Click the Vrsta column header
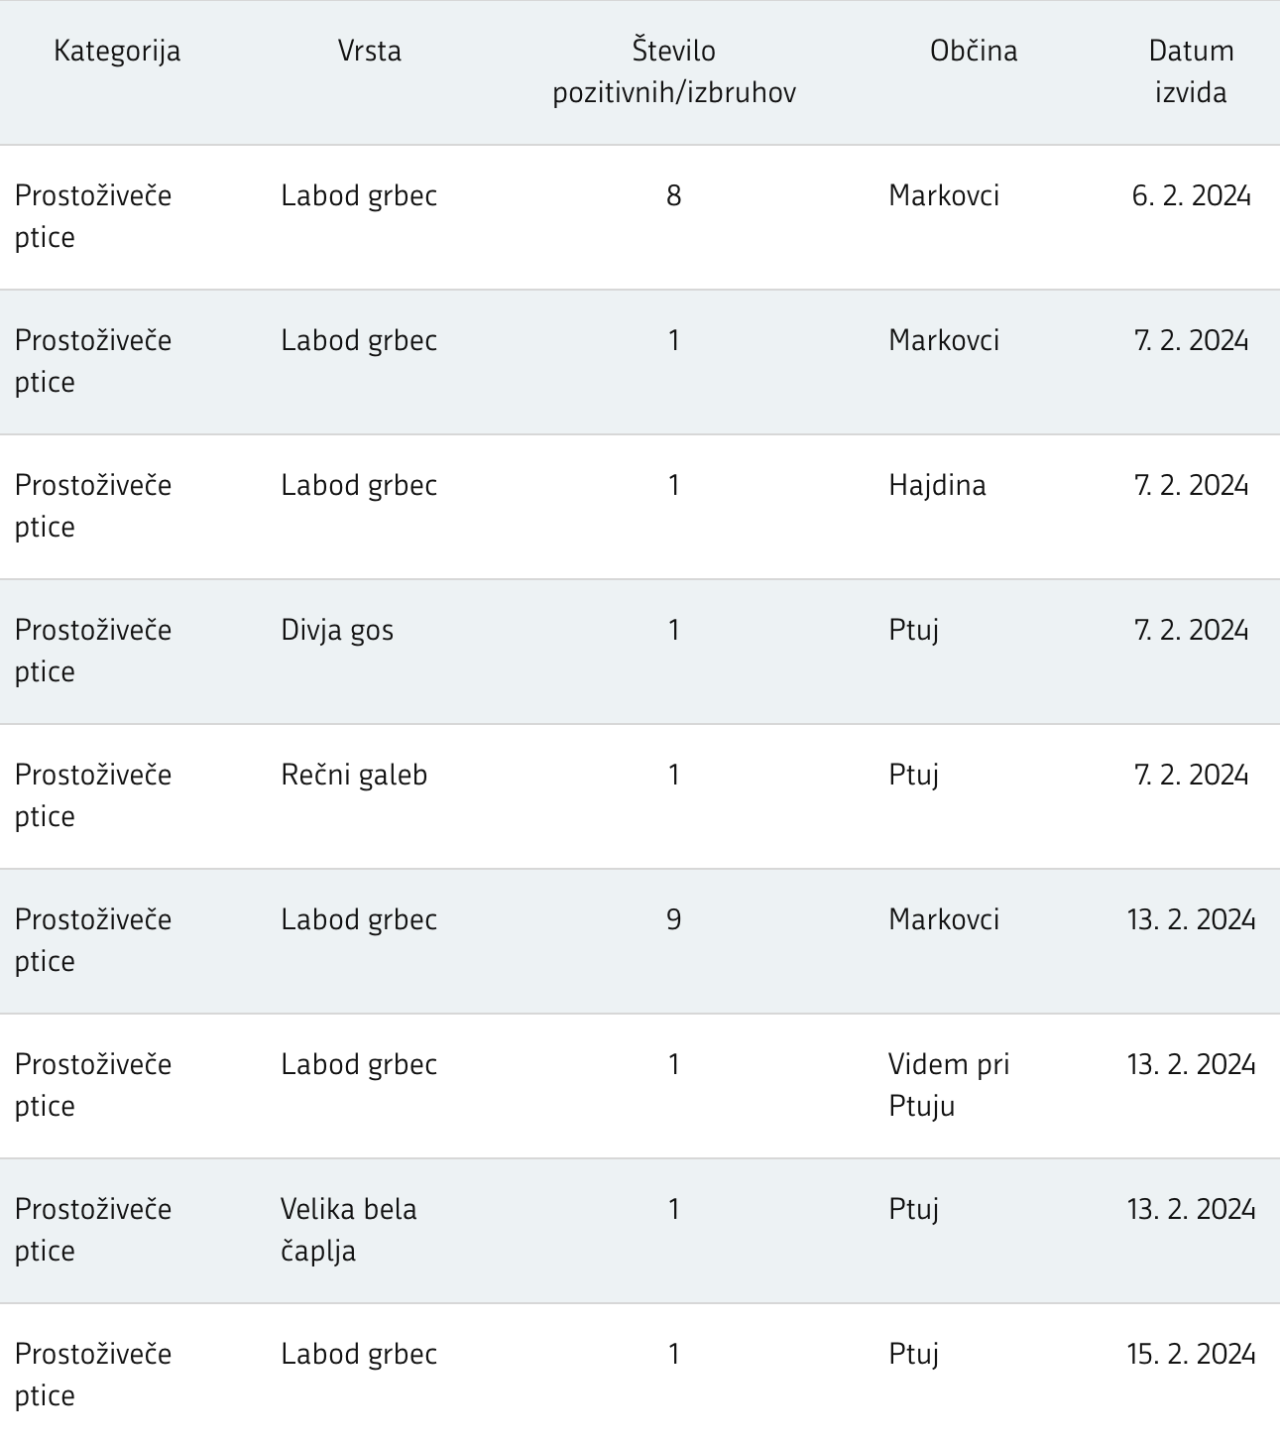The height and width of the screenshot is (1446, 1280). 369,51
